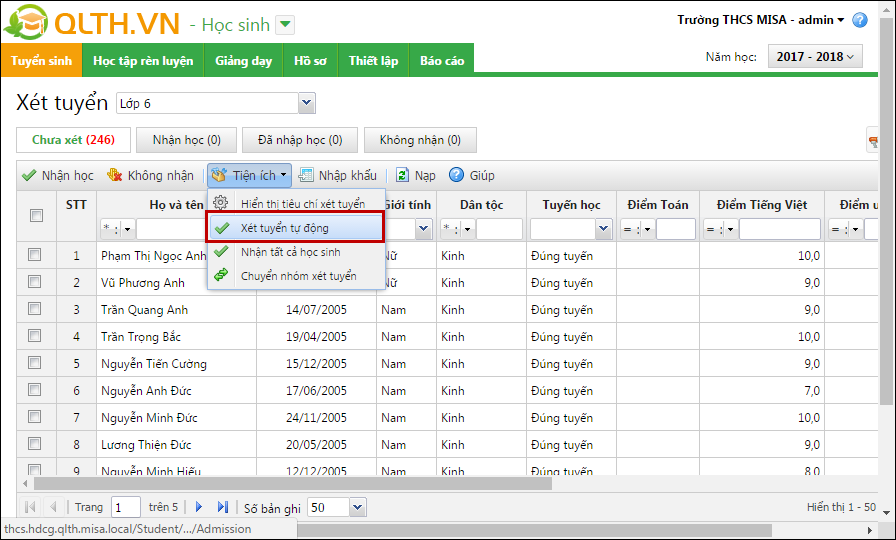Image resolution: width=896 pixels, height=540 pixels.
Task: Click the Nhập khẩu import icon
Action: (306, 175)
